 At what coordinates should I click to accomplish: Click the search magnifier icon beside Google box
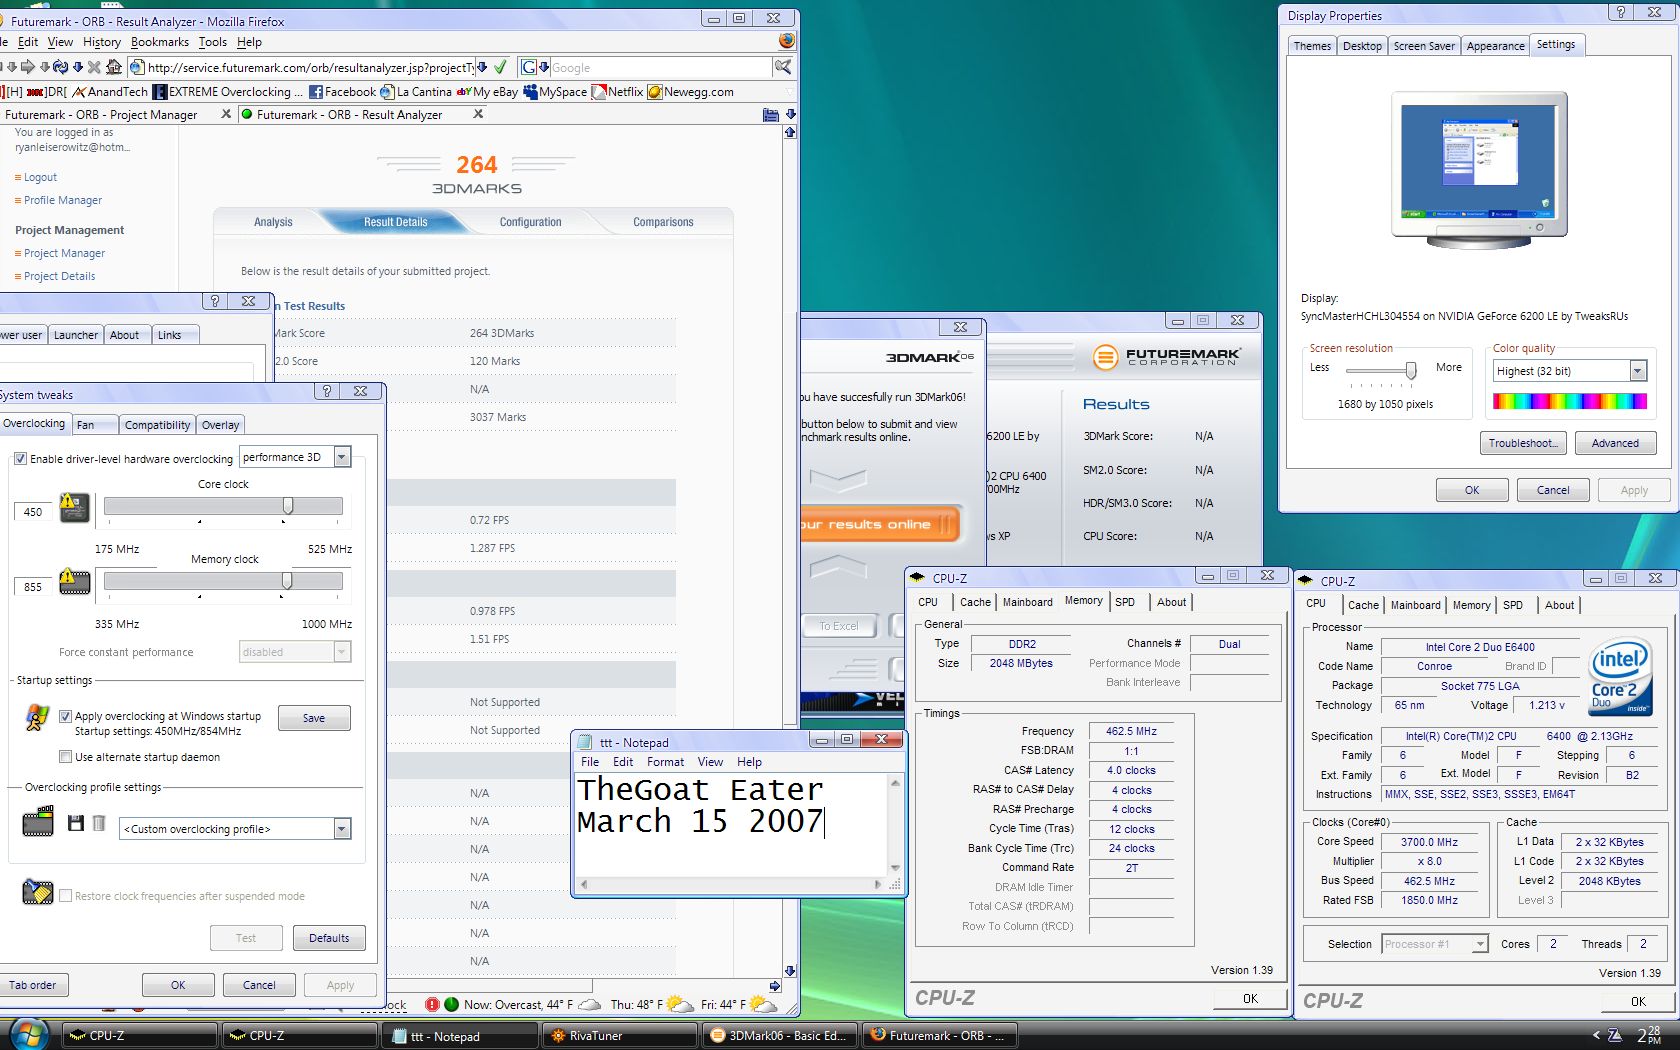pyautogui.click(x=783, y=67)
